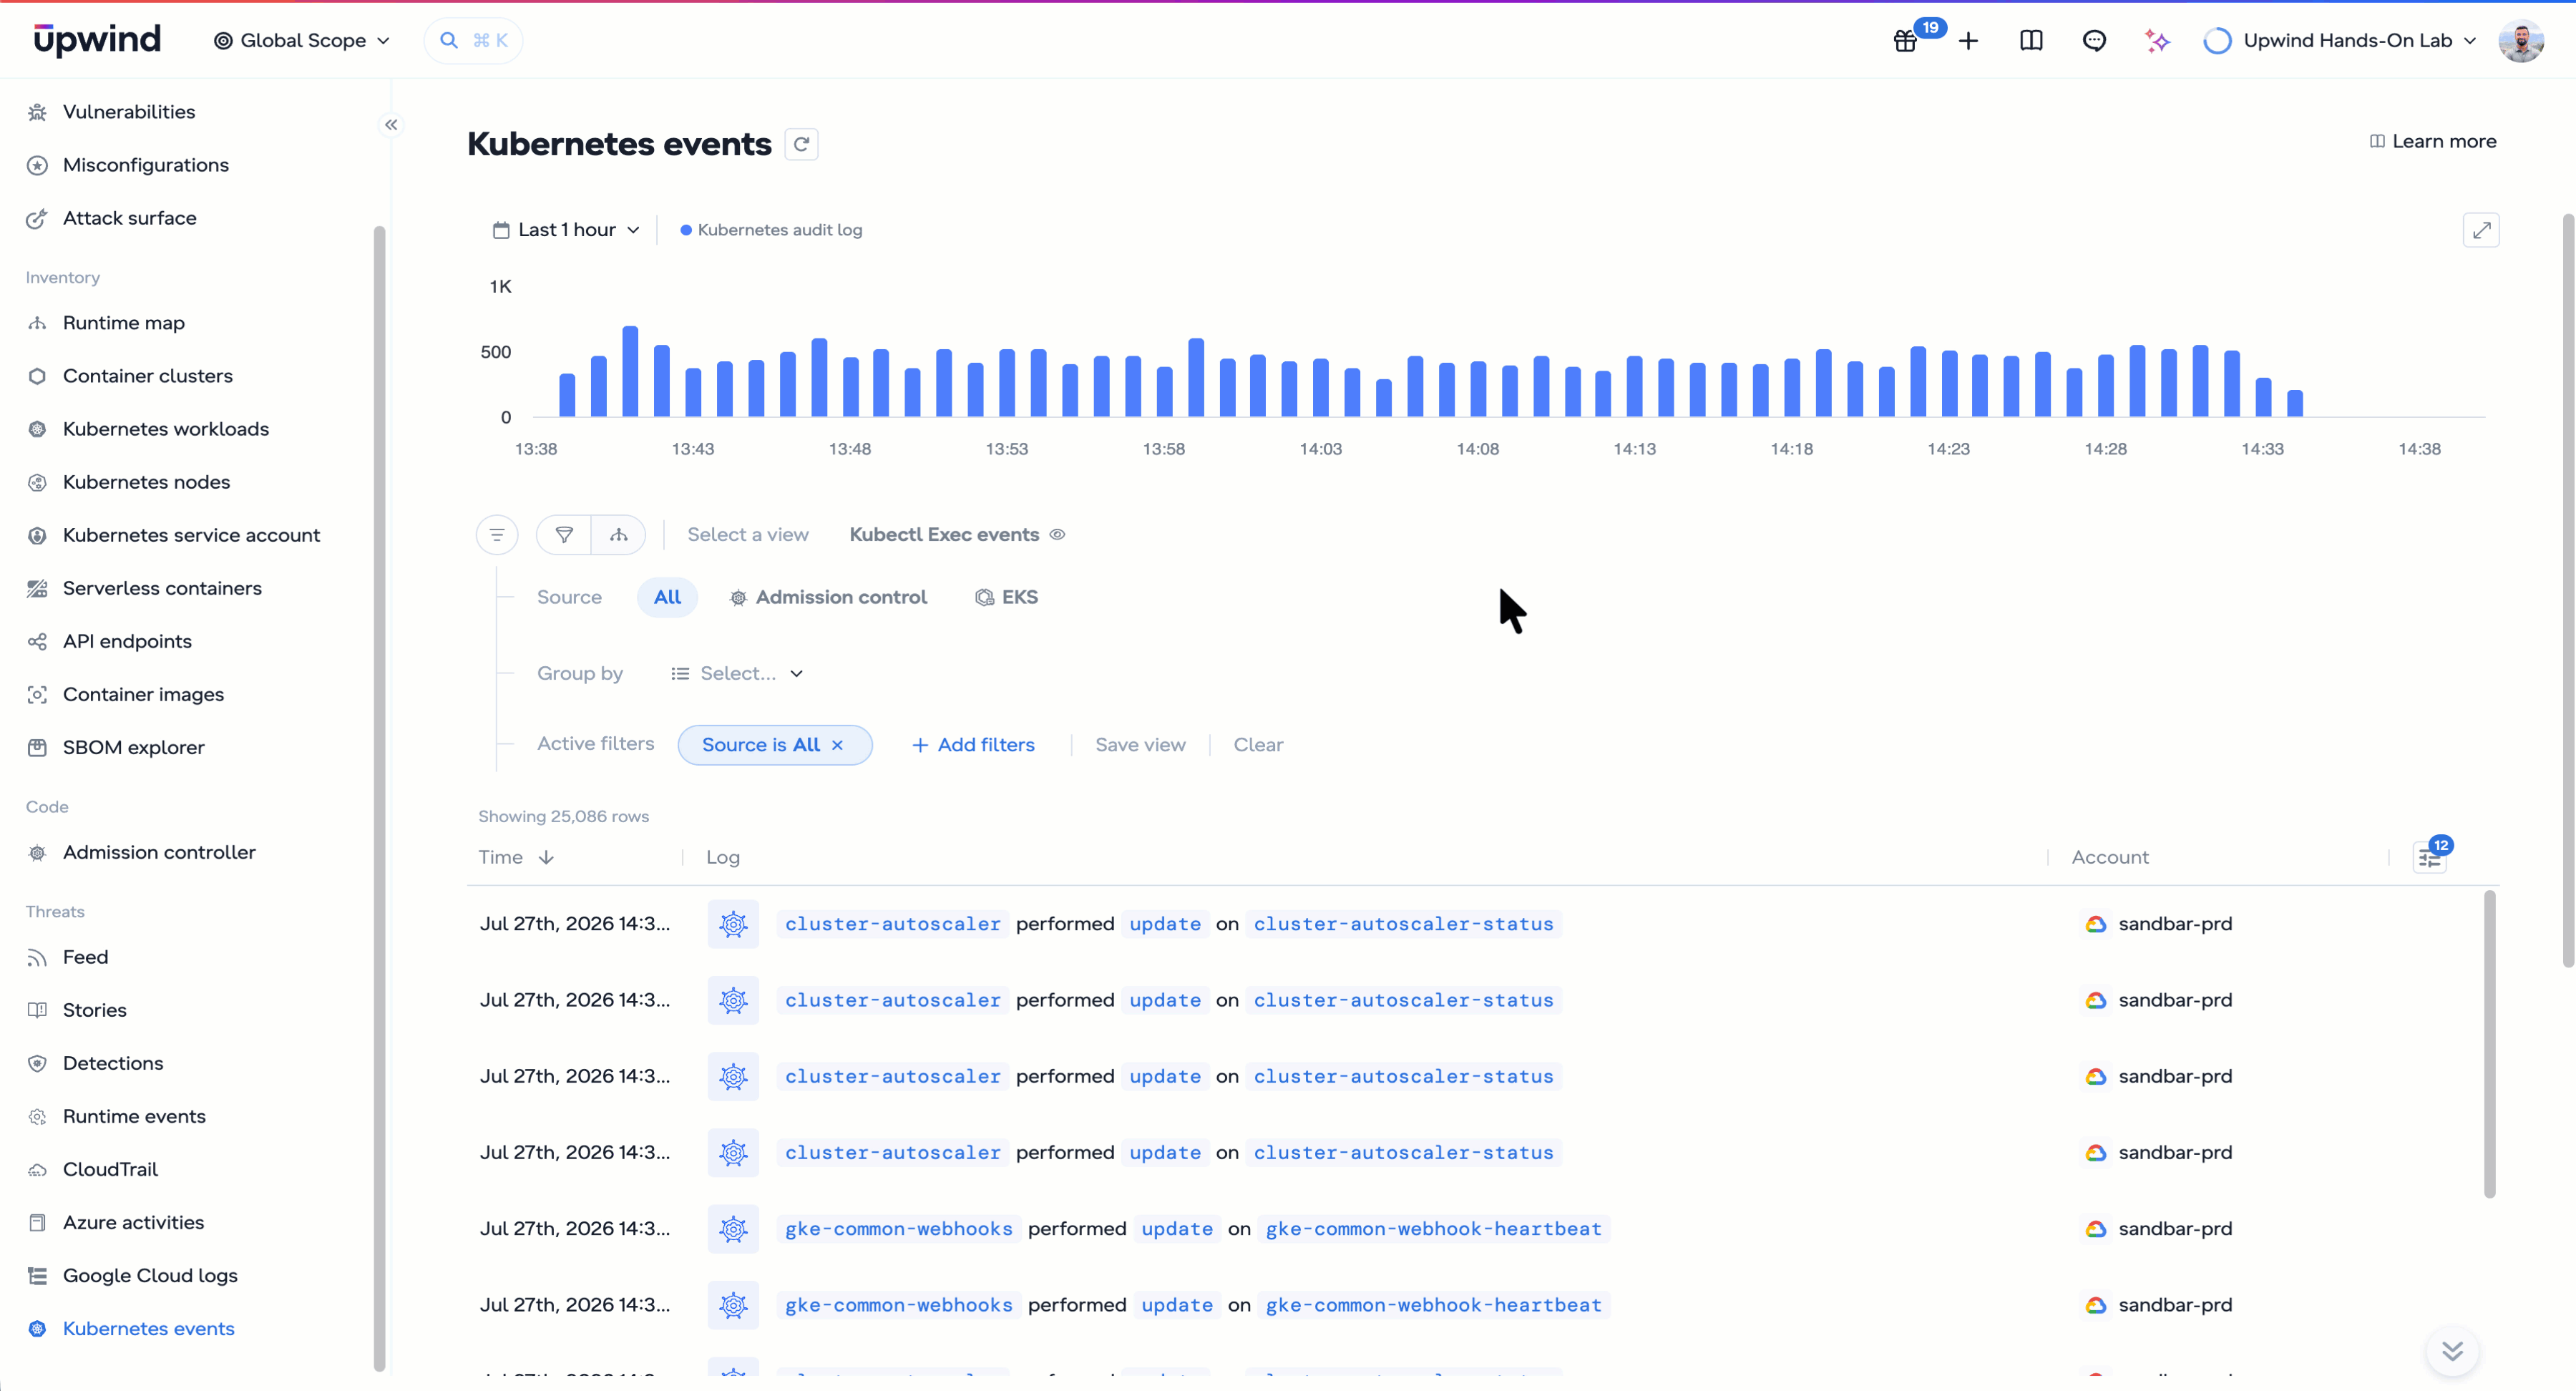Viewport: 2576px width, 1391px height.
Task: Open the table column settings icon
Action: (x=2430, y=857)
